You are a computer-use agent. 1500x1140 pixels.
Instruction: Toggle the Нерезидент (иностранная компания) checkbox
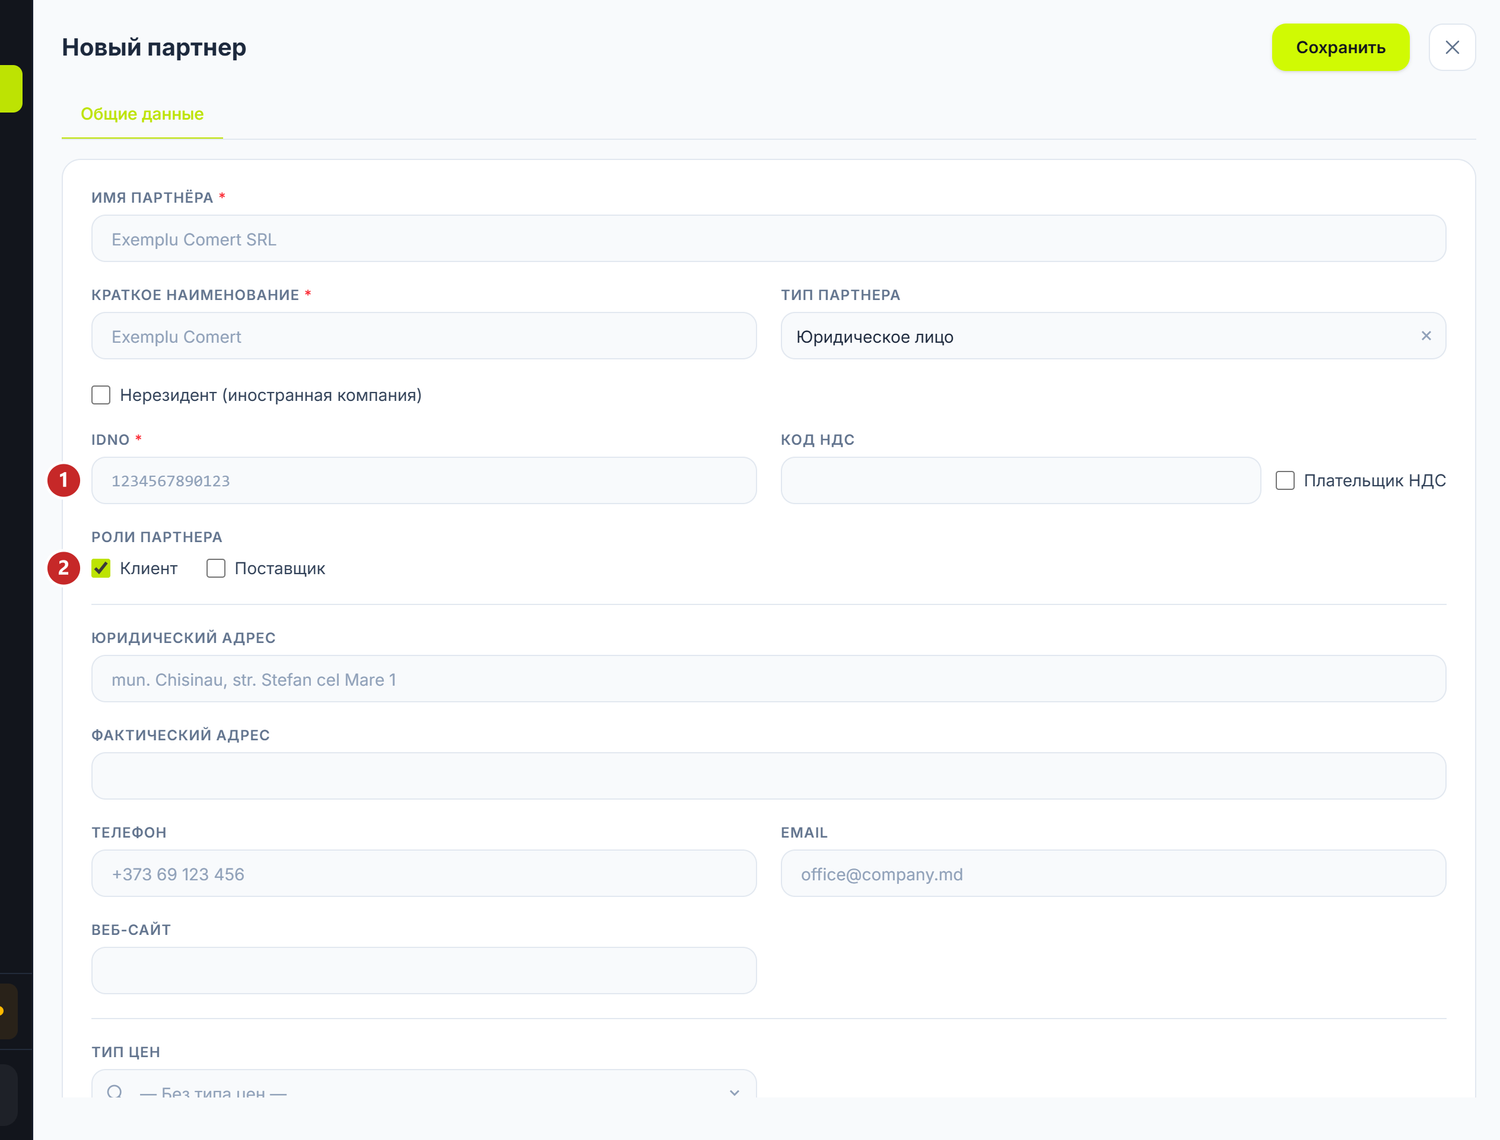[101, 395]
